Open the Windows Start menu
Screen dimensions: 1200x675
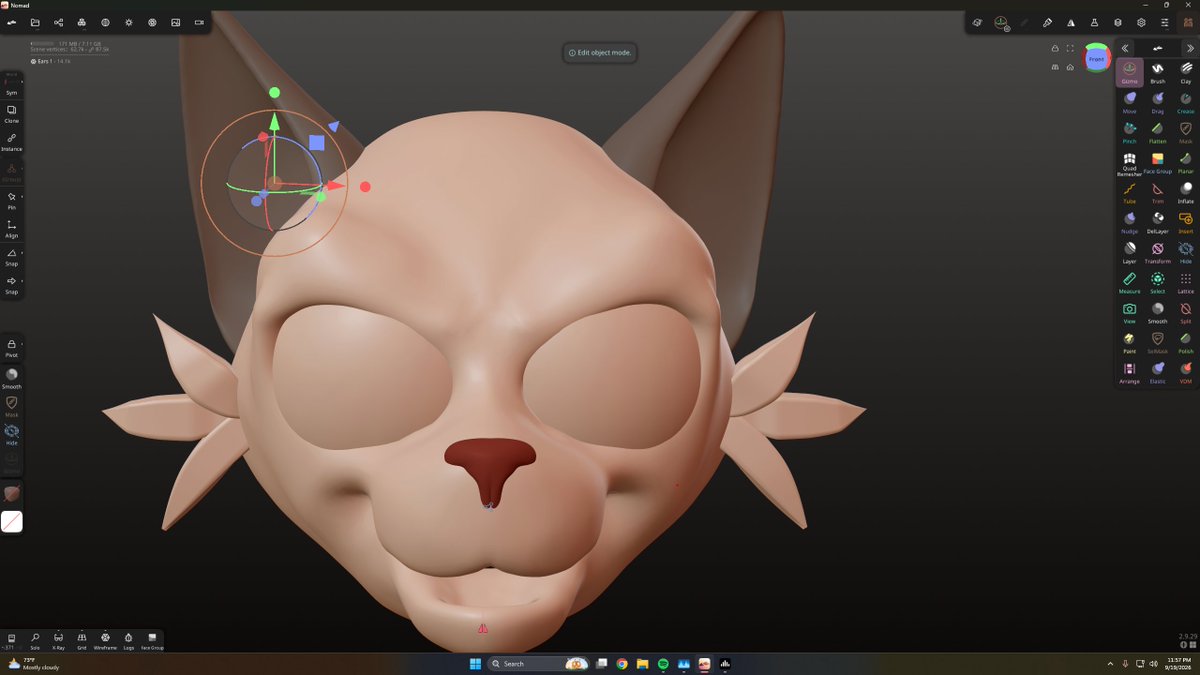tap(475, 663)
